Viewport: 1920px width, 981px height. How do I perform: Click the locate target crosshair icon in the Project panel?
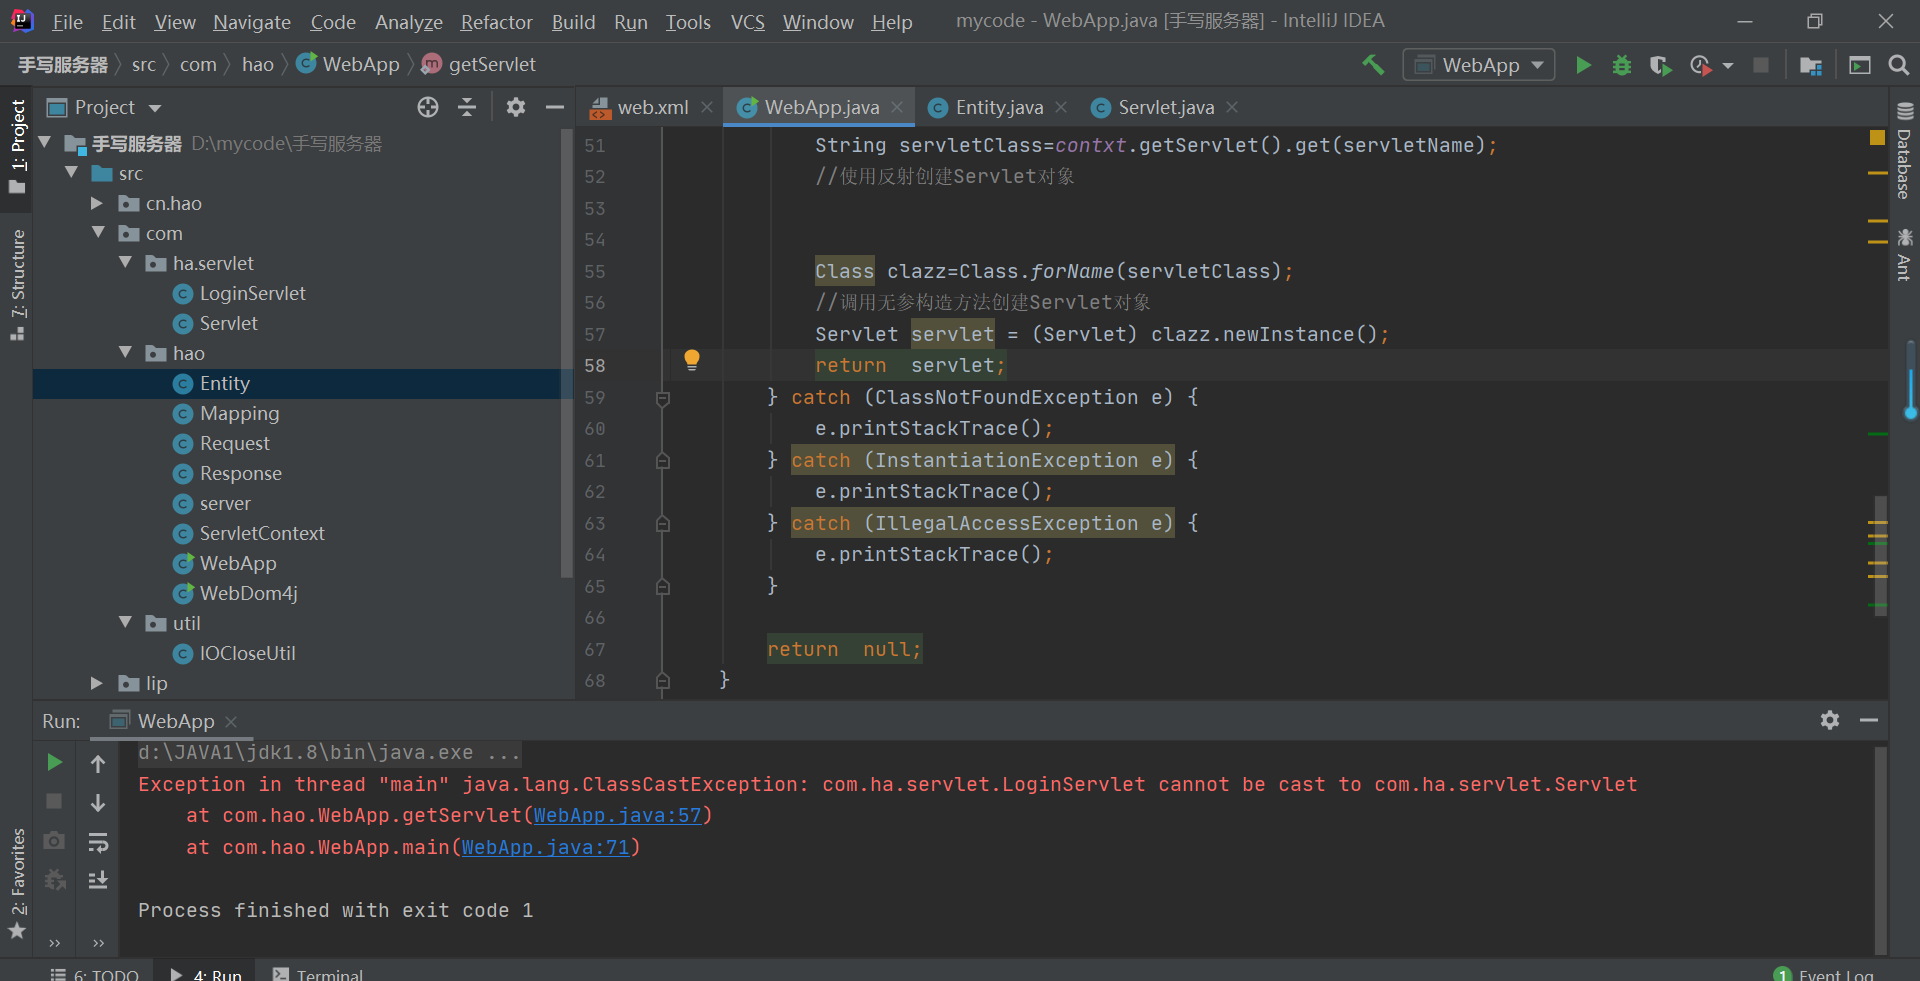[x=428, y=107]
